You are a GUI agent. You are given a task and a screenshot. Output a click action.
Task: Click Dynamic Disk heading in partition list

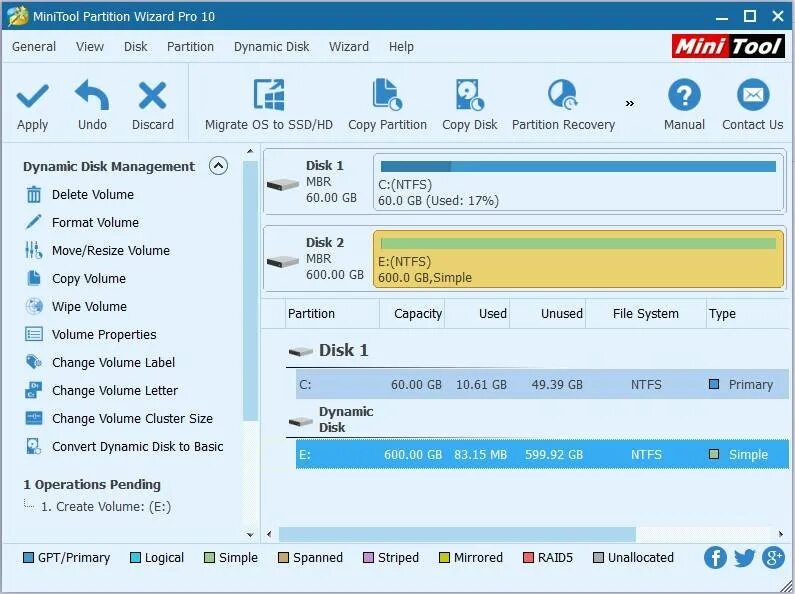tap(346, 419)
